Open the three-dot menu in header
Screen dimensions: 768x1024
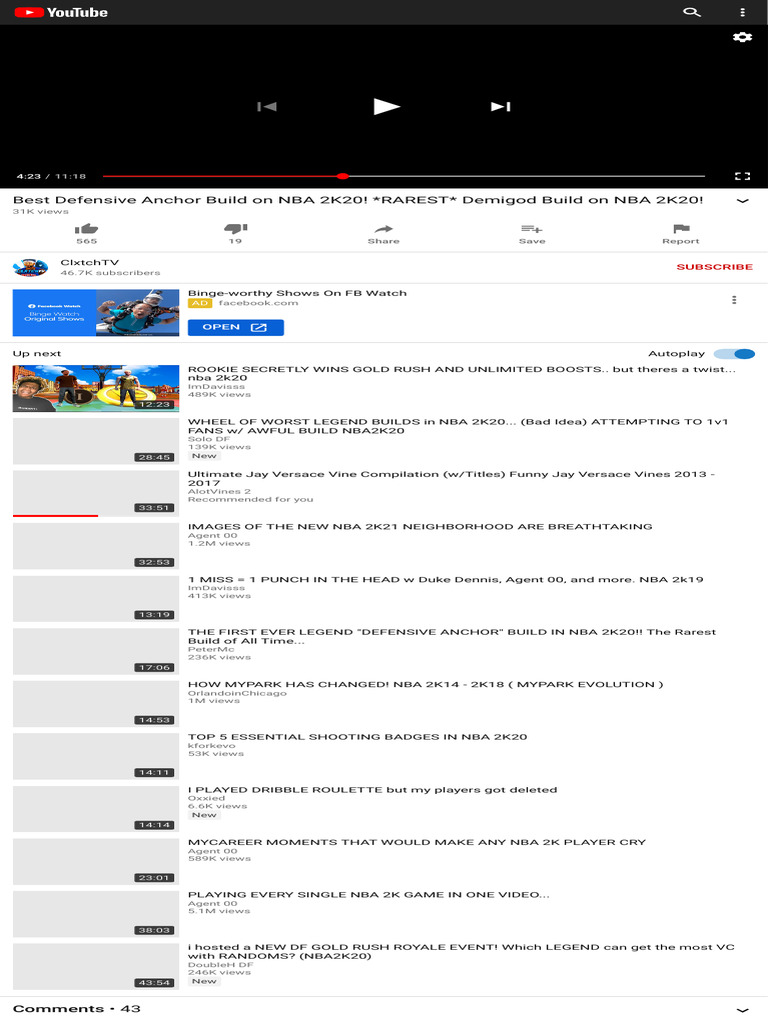[x=742, y=12]
